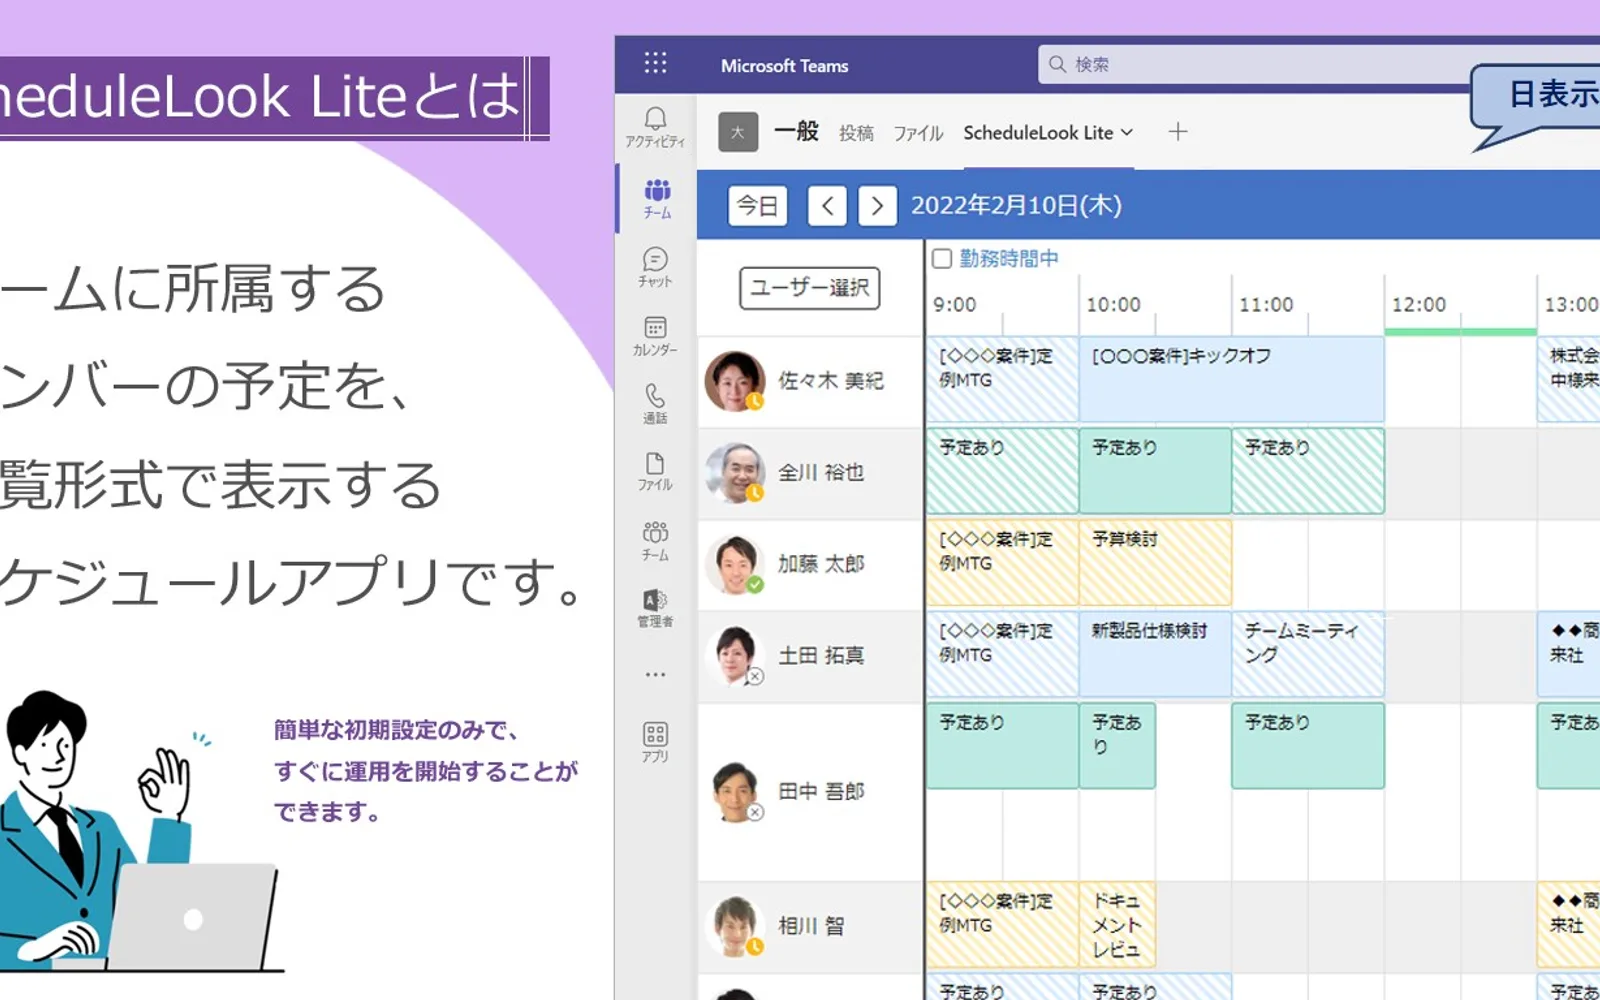1600x1000 pixels.
Task: Switch to the 投稿 tab
Action: point(856,133)
